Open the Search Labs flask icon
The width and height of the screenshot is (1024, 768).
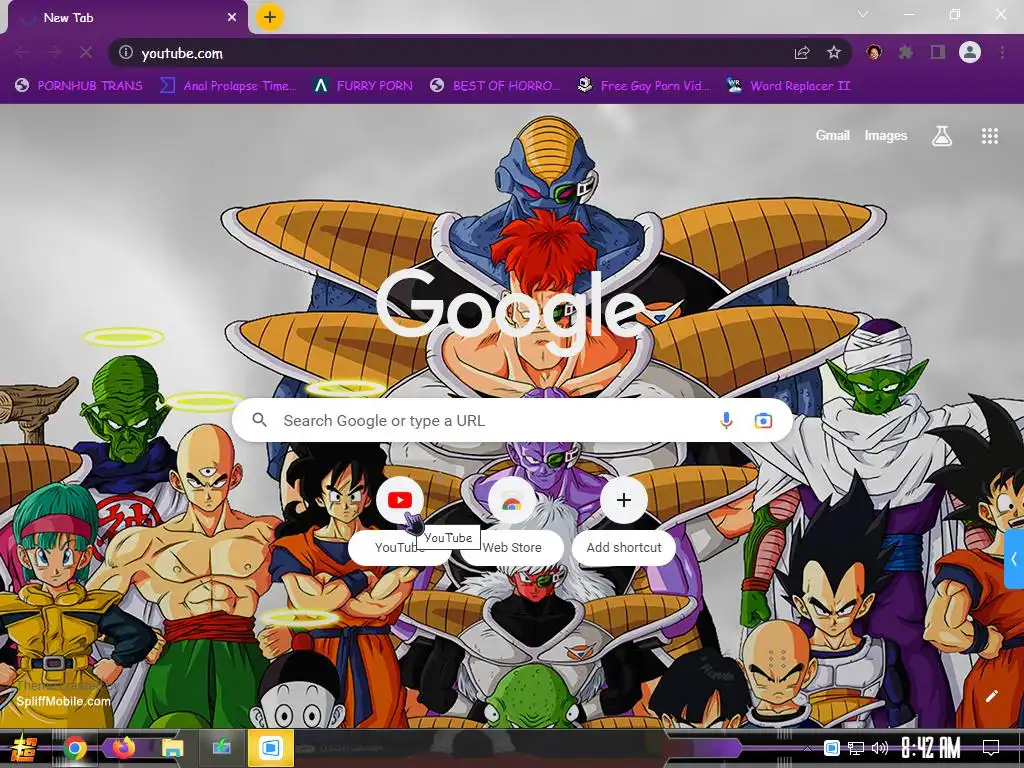(x=942, y=136)
